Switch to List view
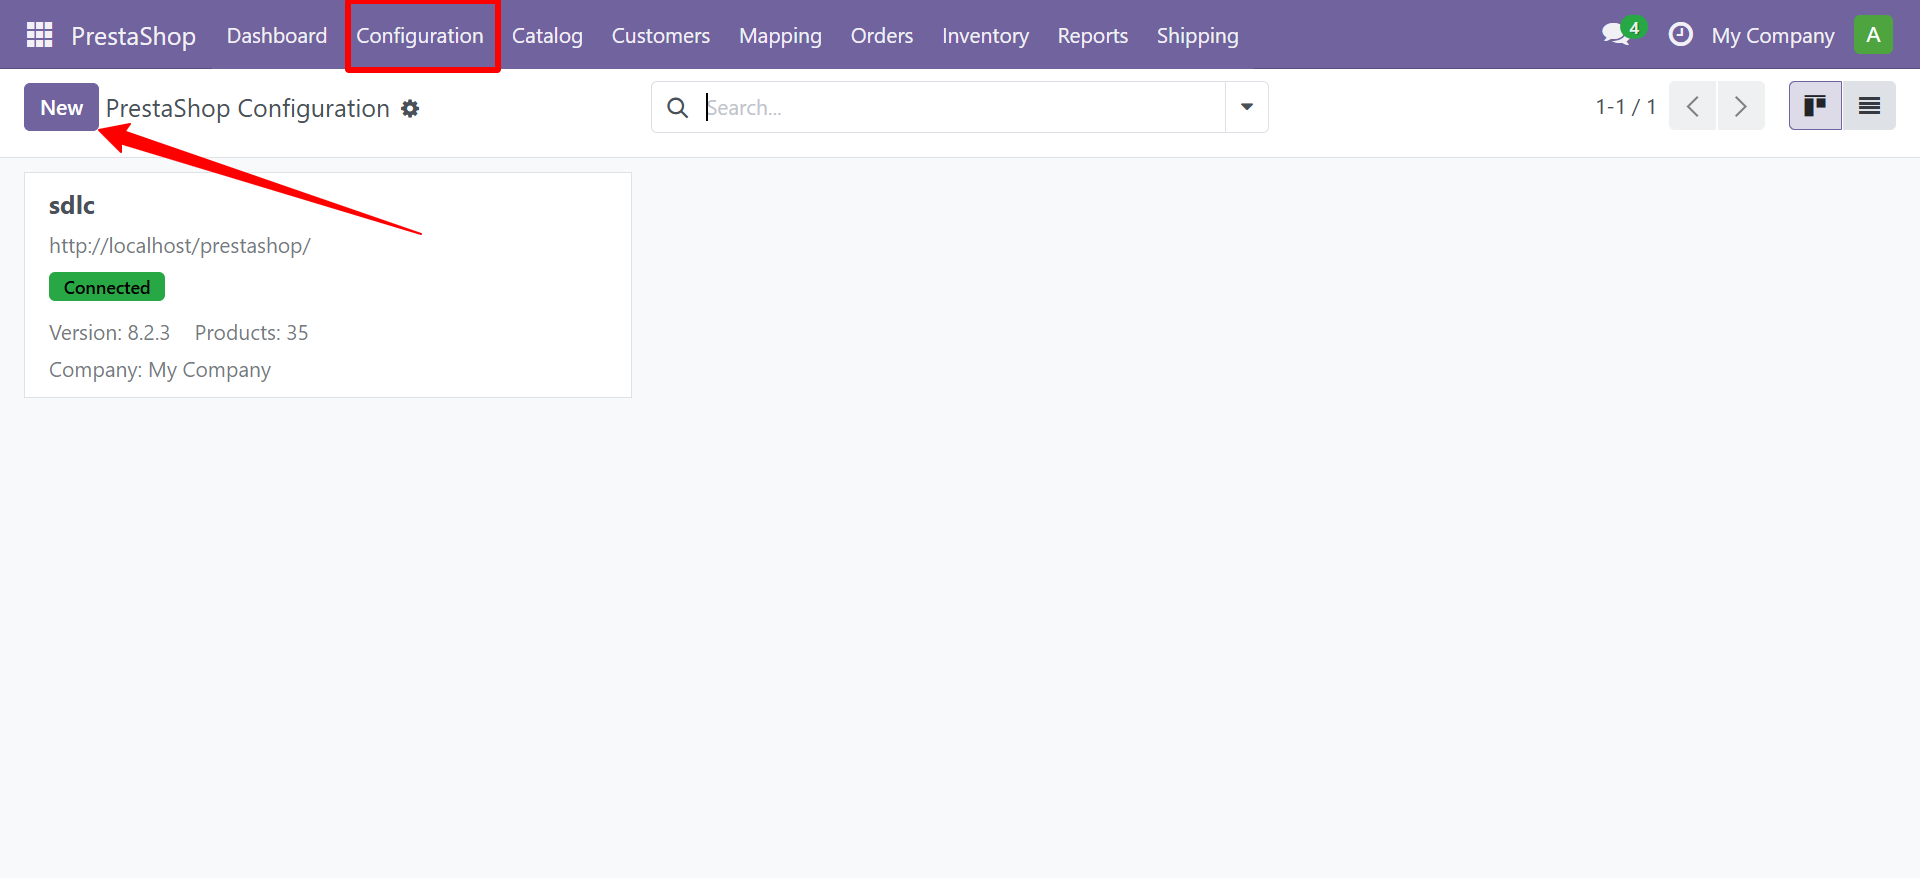This screenshot has width=1920, height=878. [1869, 106]
